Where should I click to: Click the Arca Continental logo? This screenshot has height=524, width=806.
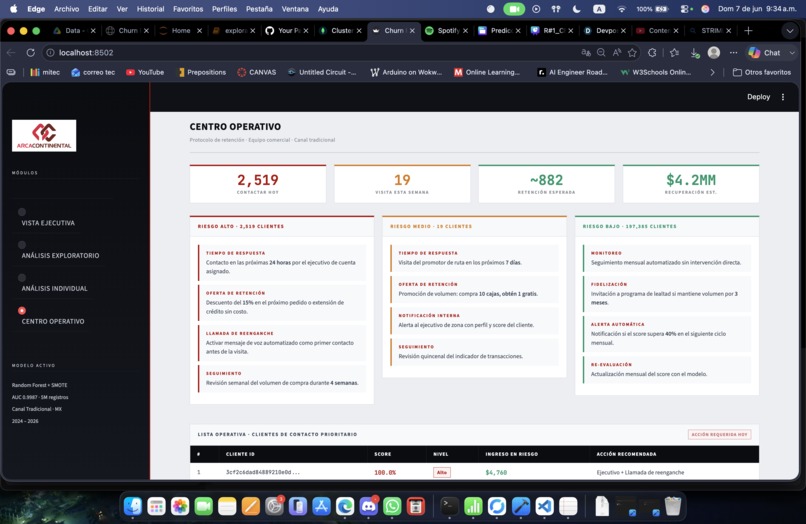tap(44, 136)
